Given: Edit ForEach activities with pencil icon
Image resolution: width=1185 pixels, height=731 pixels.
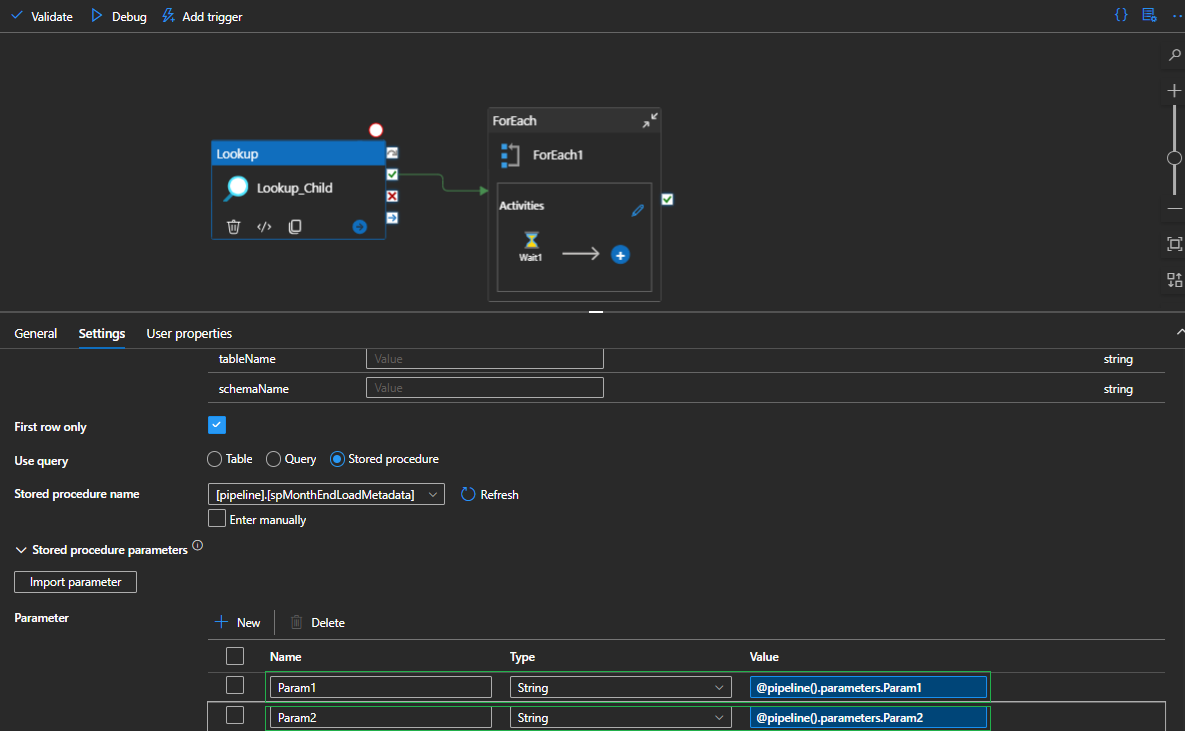Looking at the screenshot, I should pos(638,210).
